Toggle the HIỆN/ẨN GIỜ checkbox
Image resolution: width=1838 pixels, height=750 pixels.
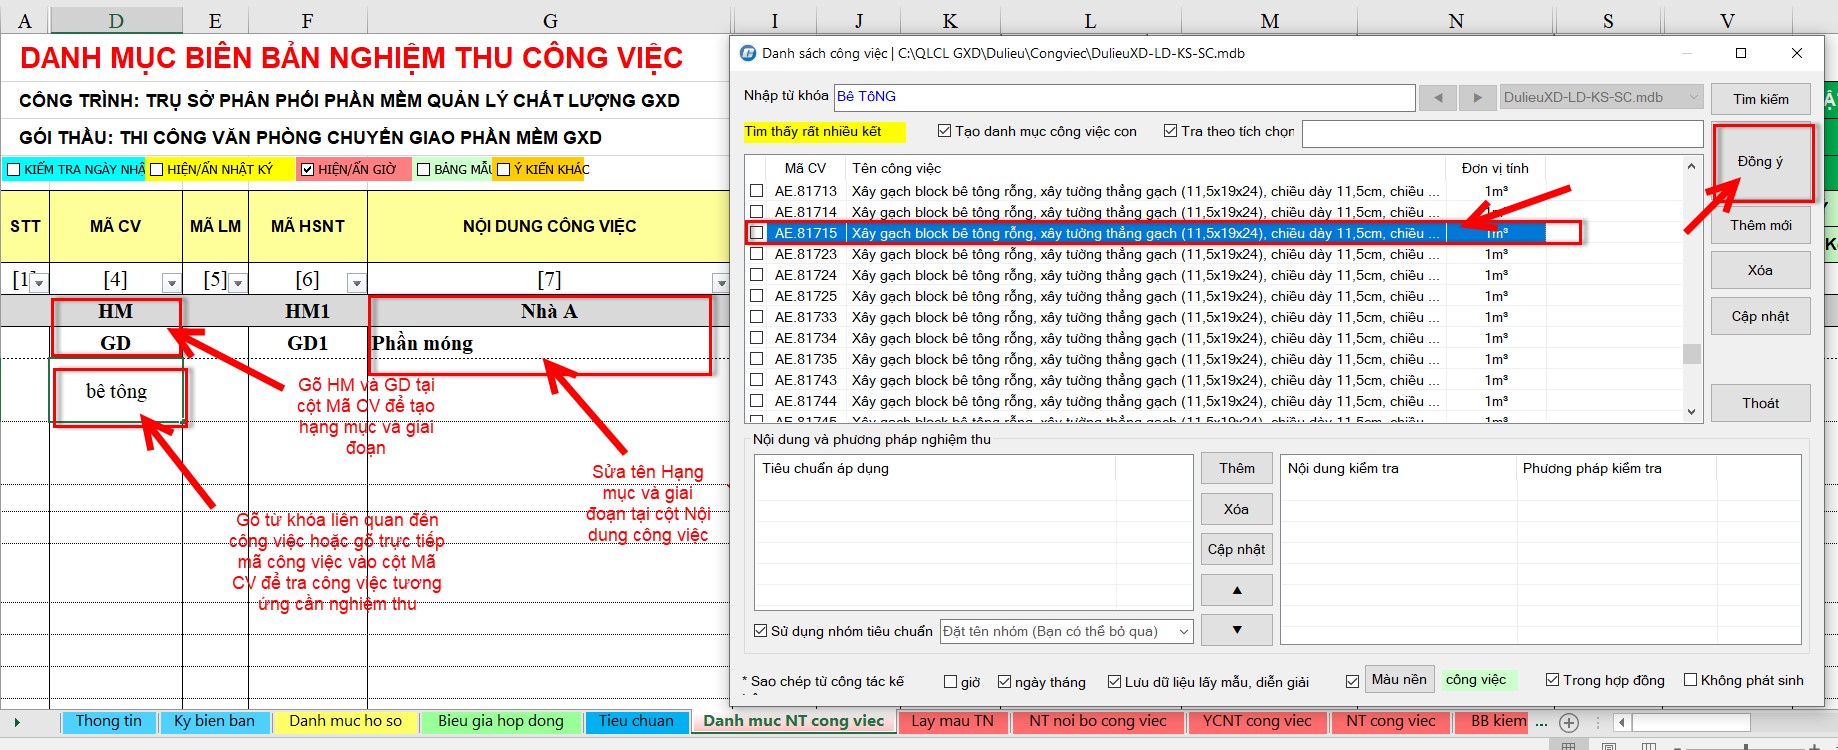(x=308, y=170)
